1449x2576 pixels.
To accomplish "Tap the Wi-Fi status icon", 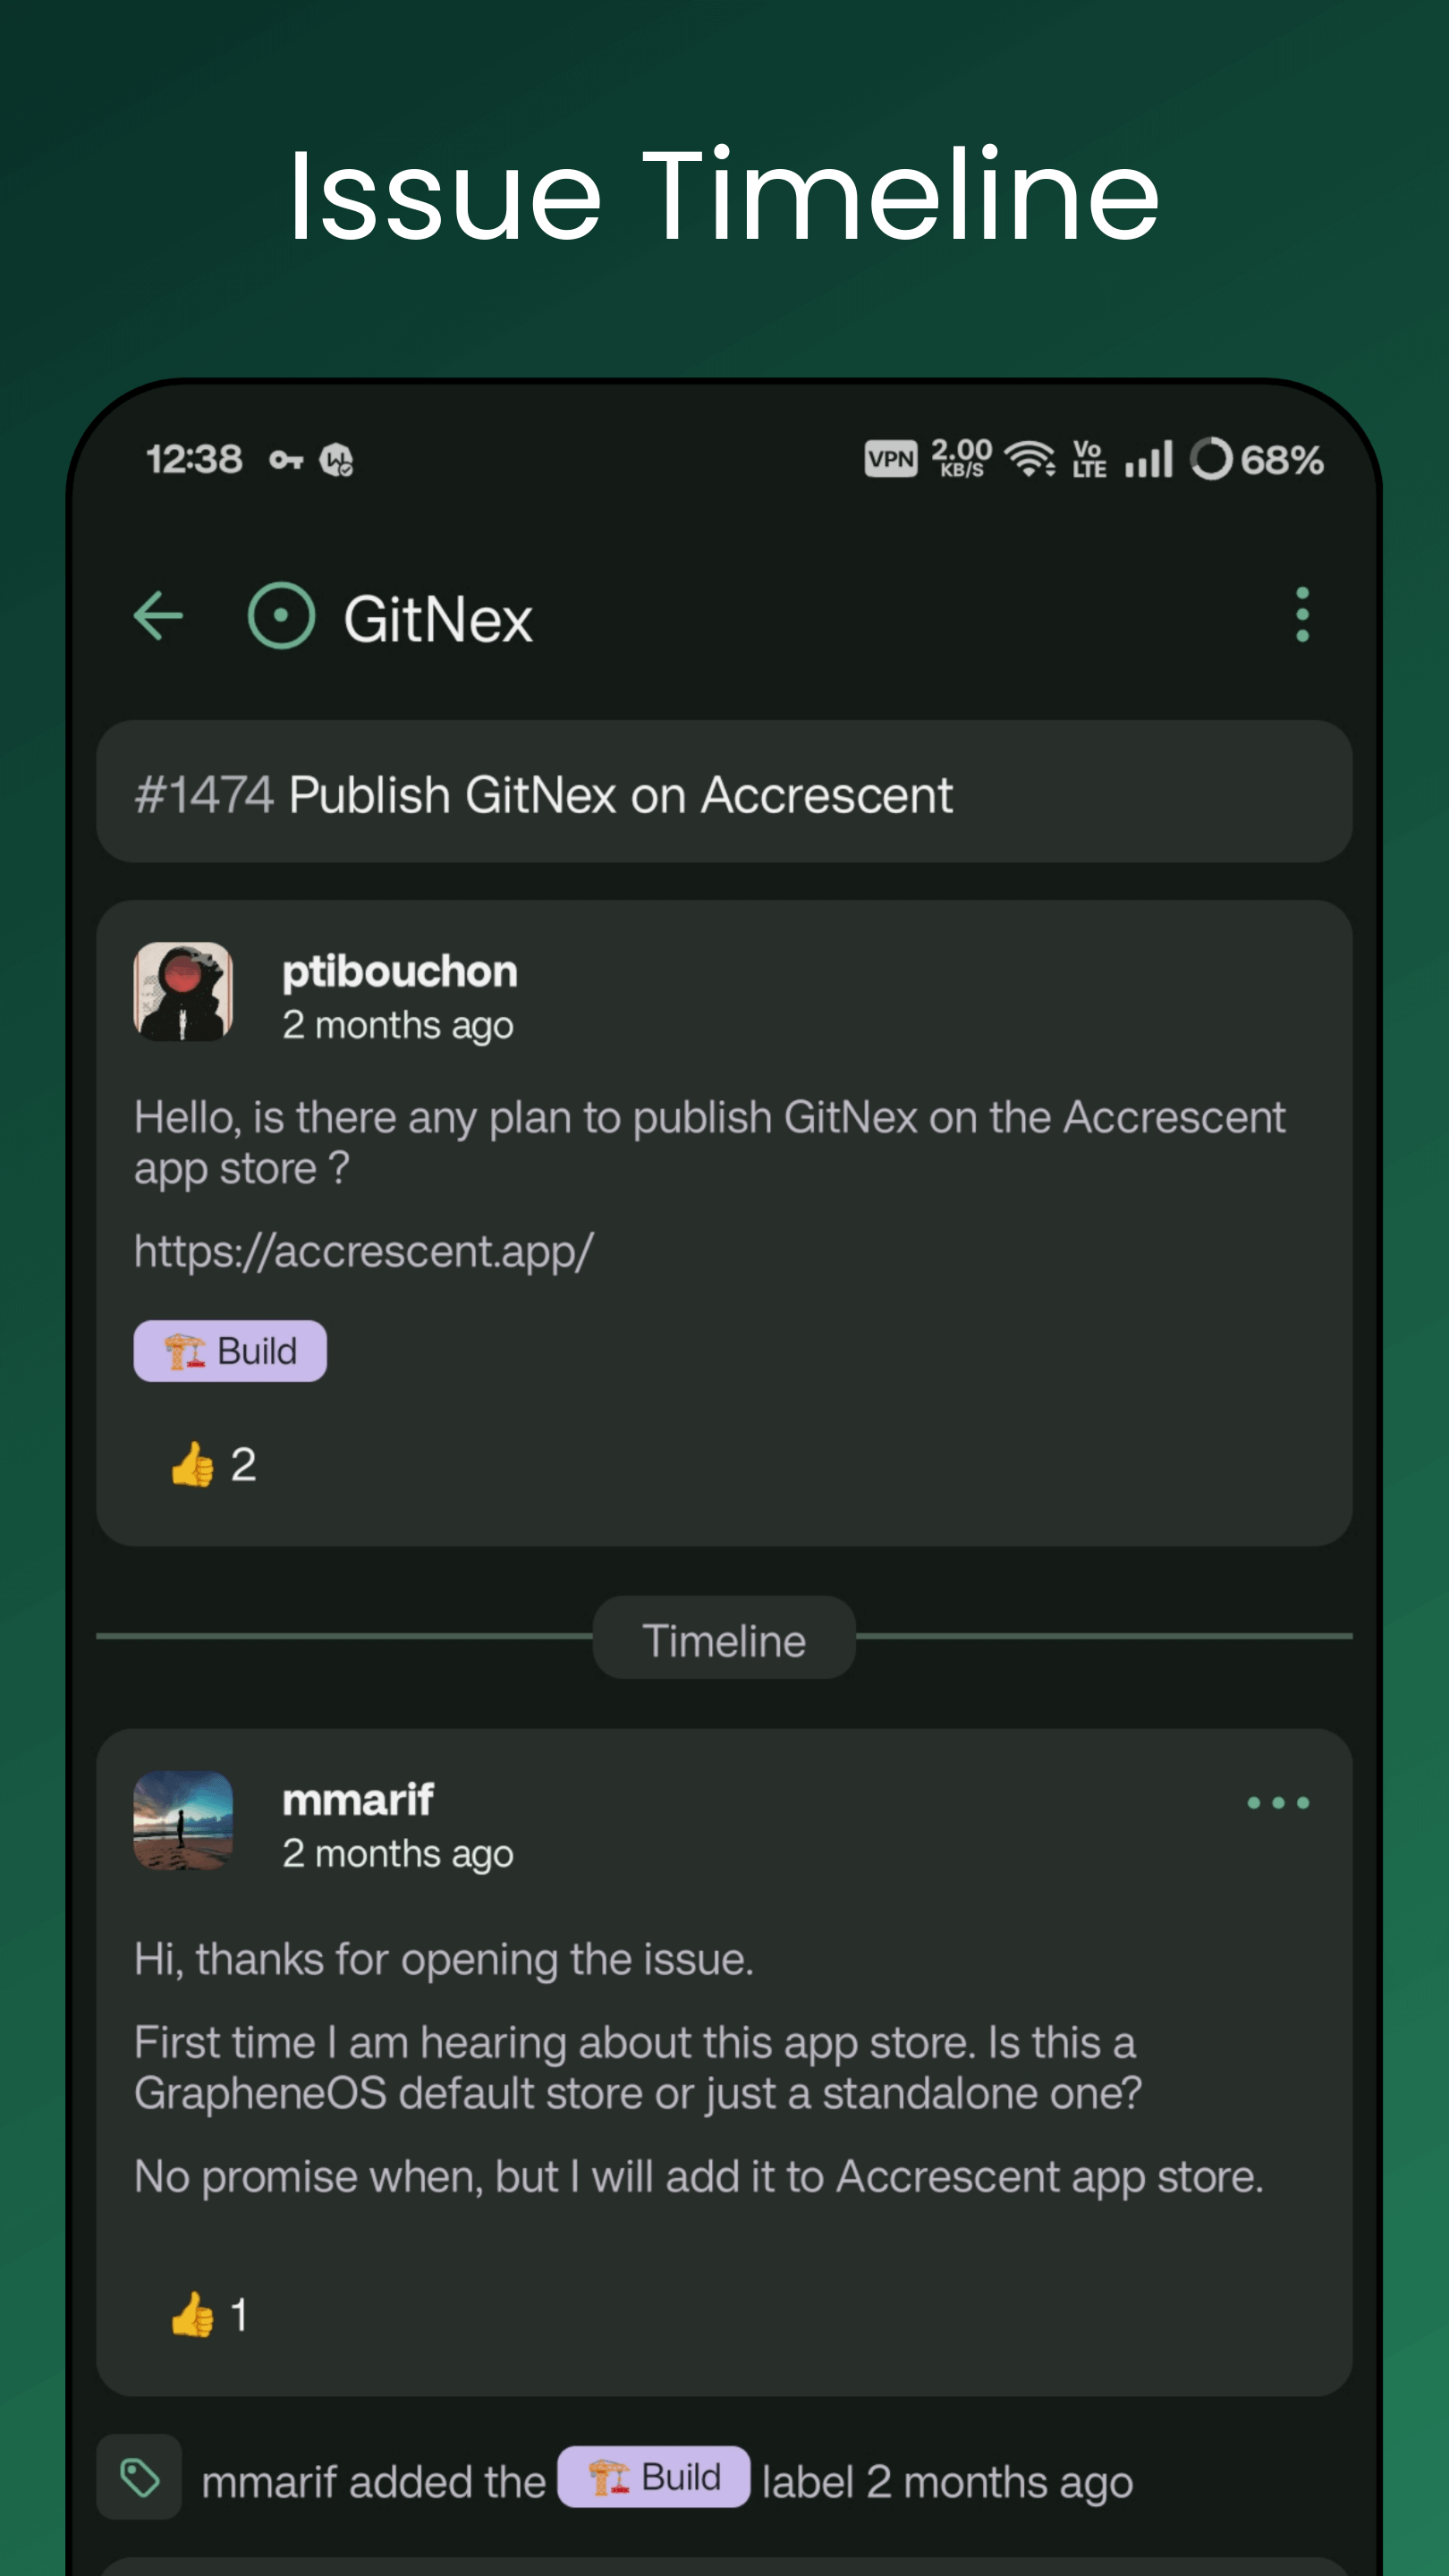I will (x=1029, y=459).
